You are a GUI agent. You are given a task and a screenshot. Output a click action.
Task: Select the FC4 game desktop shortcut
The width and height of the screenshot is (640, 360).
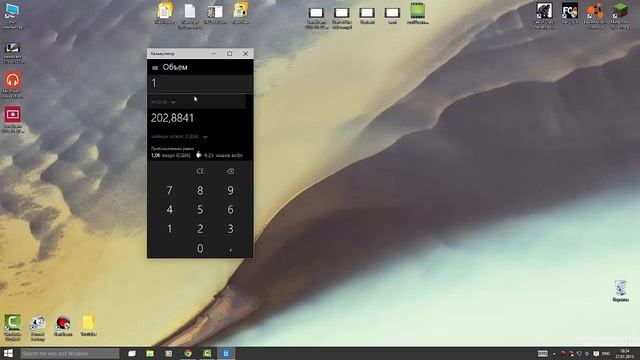click(x=570, y=14)
